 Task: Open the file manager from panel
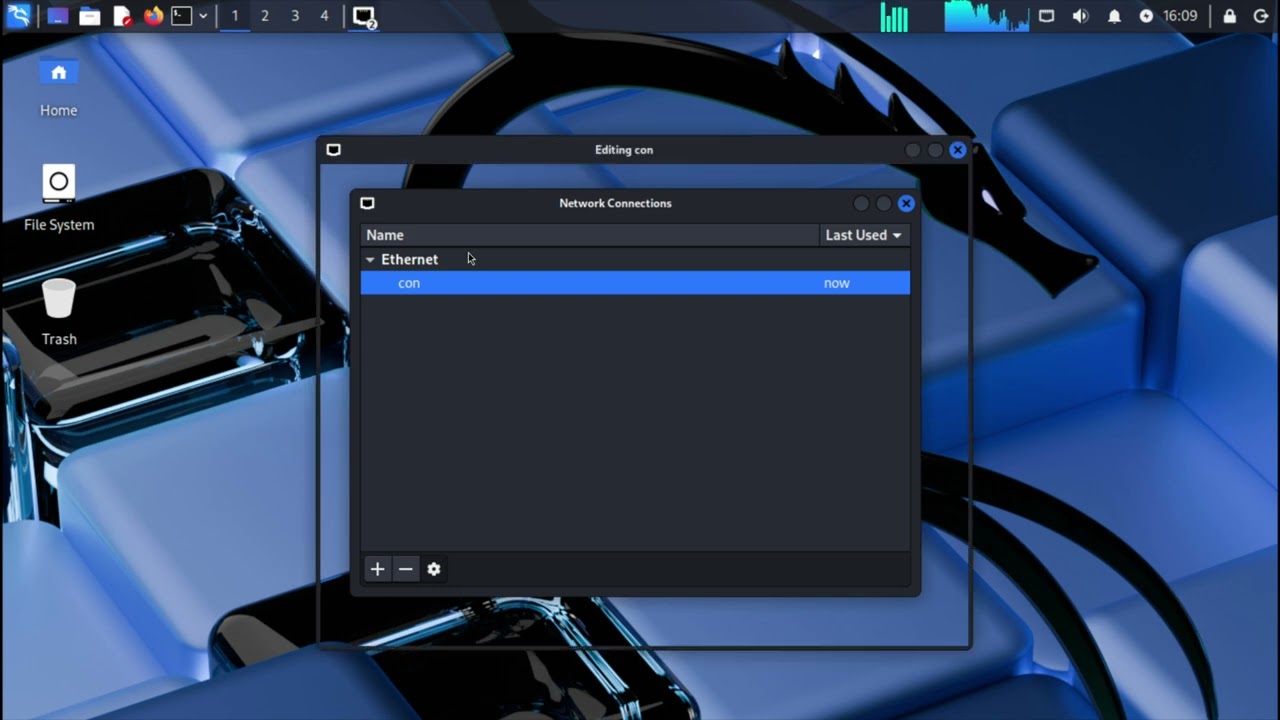tap(90, 16)
